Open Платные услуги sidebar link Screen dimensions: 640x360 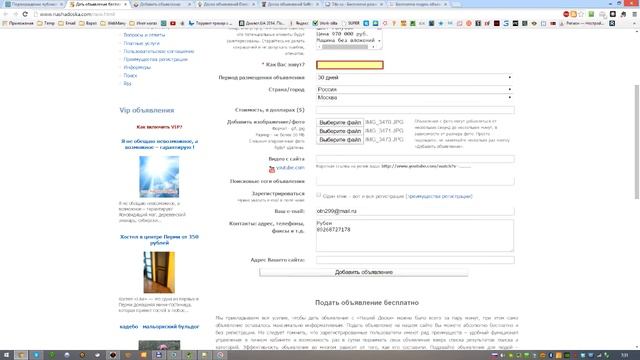coord(141,43)
